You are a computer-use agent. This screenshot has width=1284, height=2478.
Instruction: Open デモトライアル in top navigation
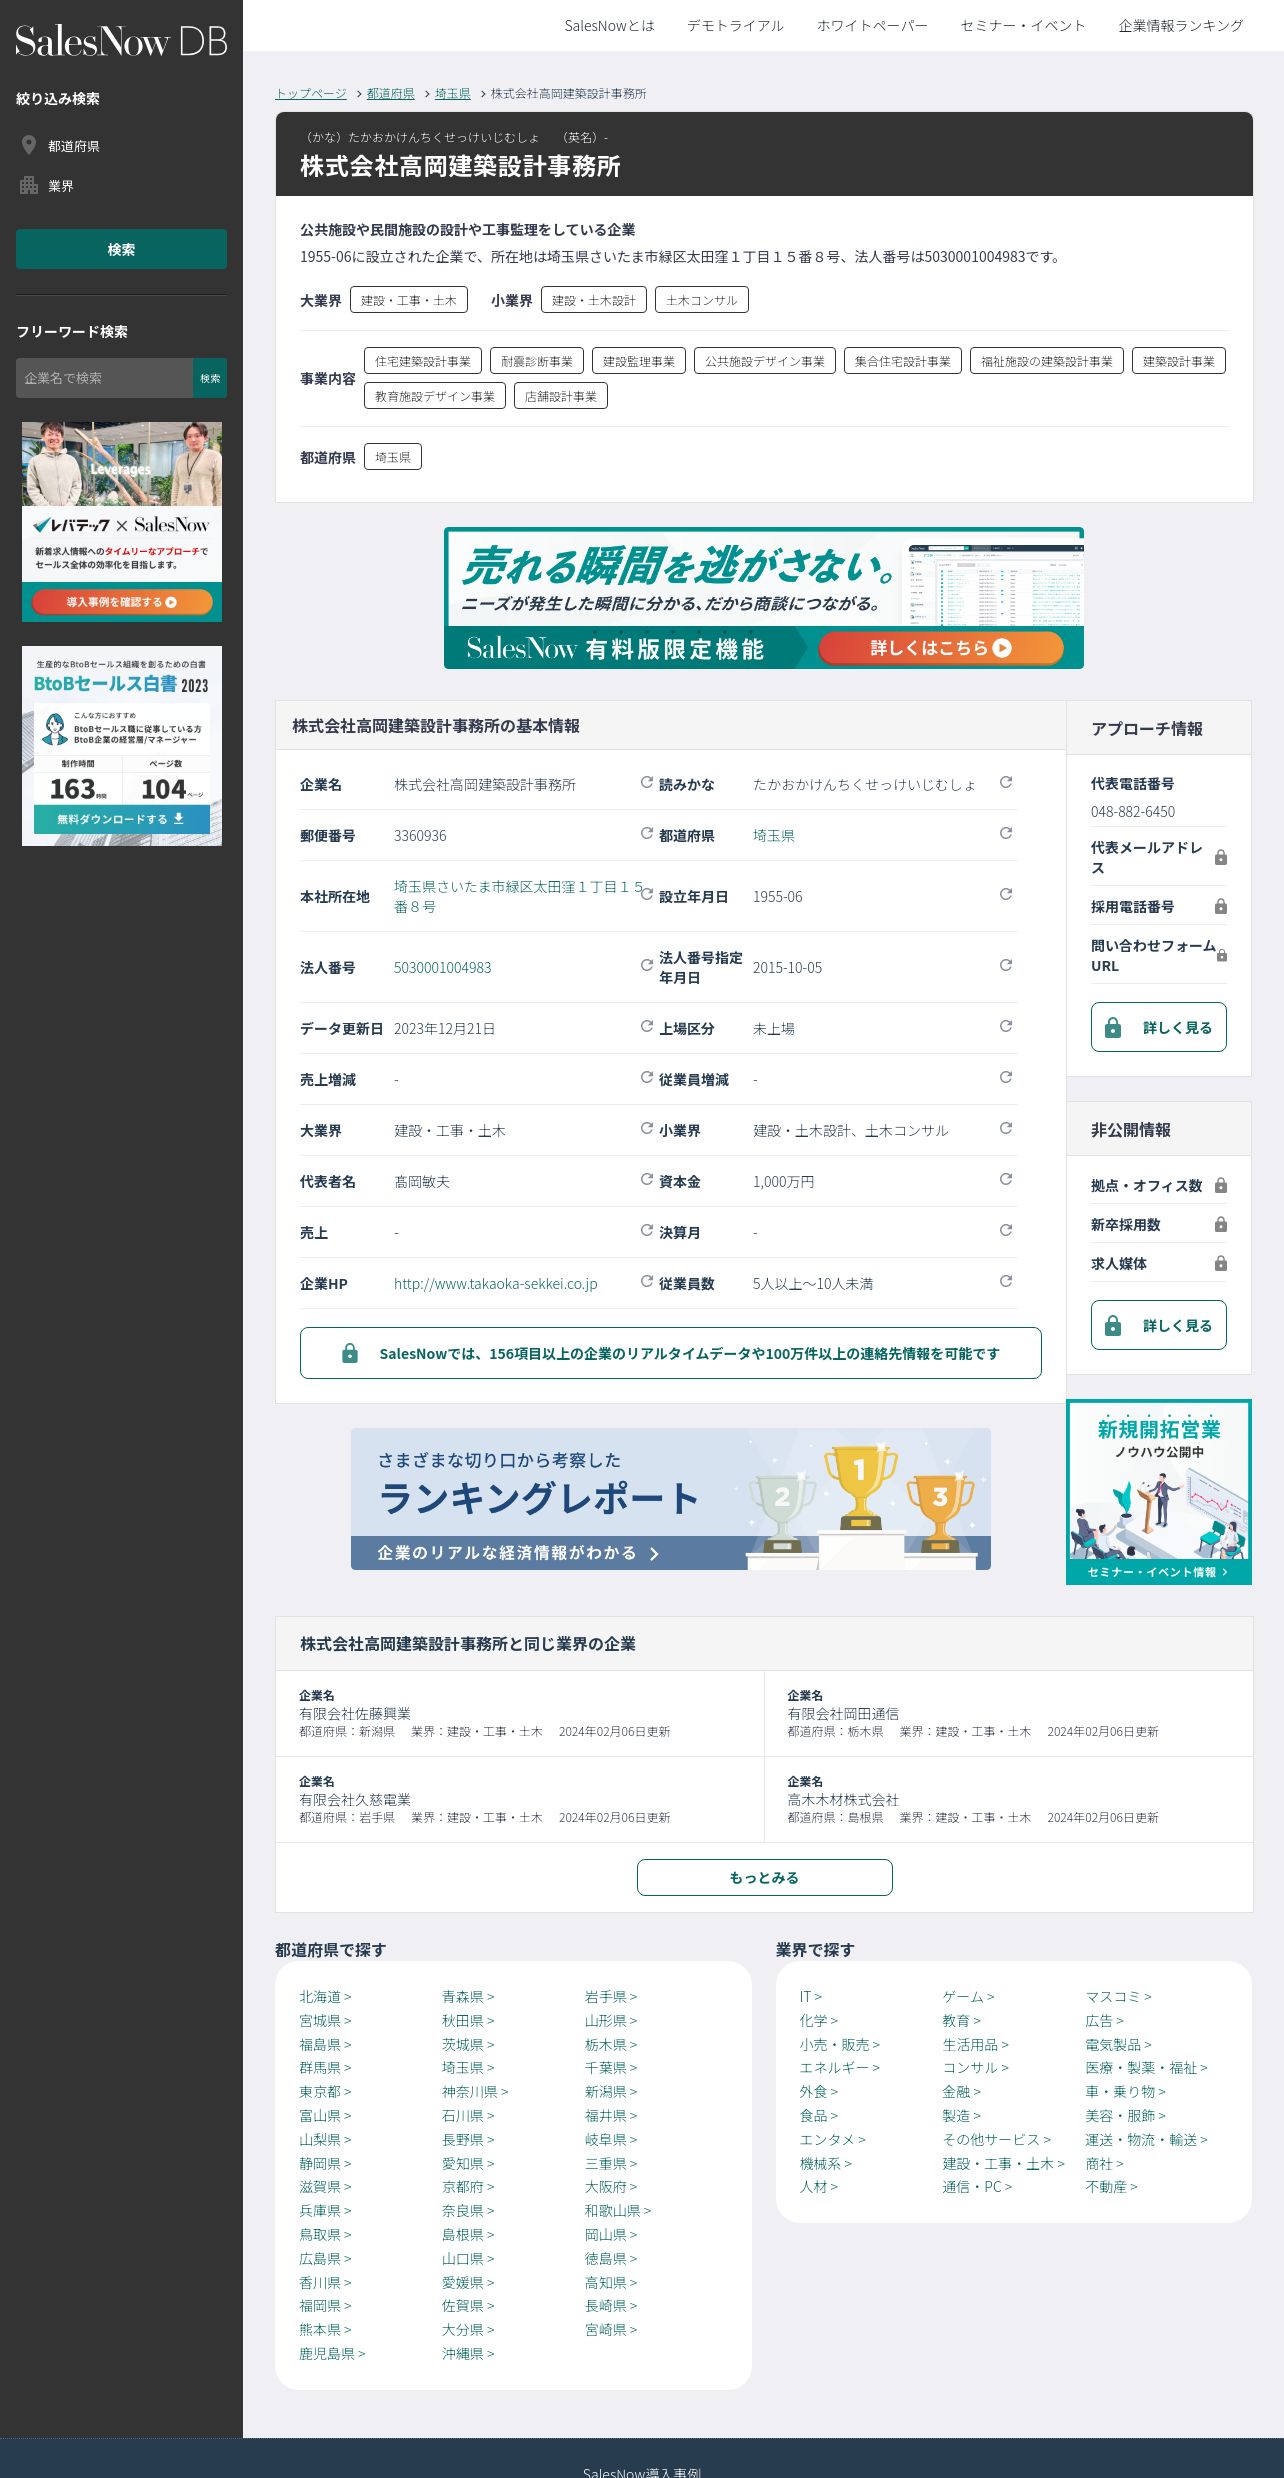[735, 26]
